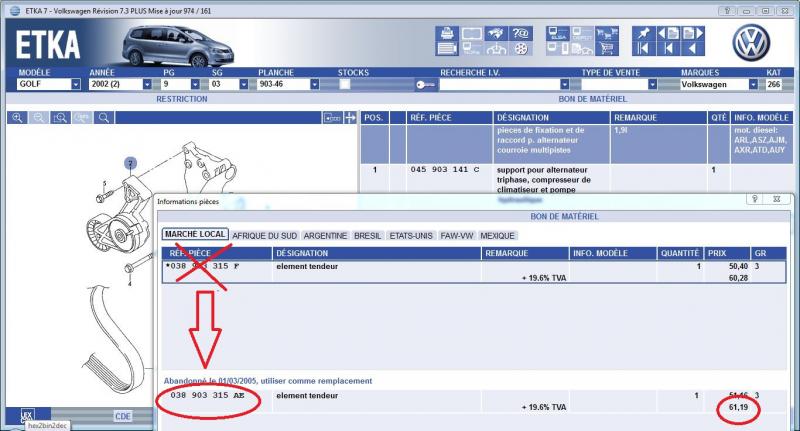Open the MODÈLE dropdown showing GOLF
800x431 pixels.
coord(76,84)
